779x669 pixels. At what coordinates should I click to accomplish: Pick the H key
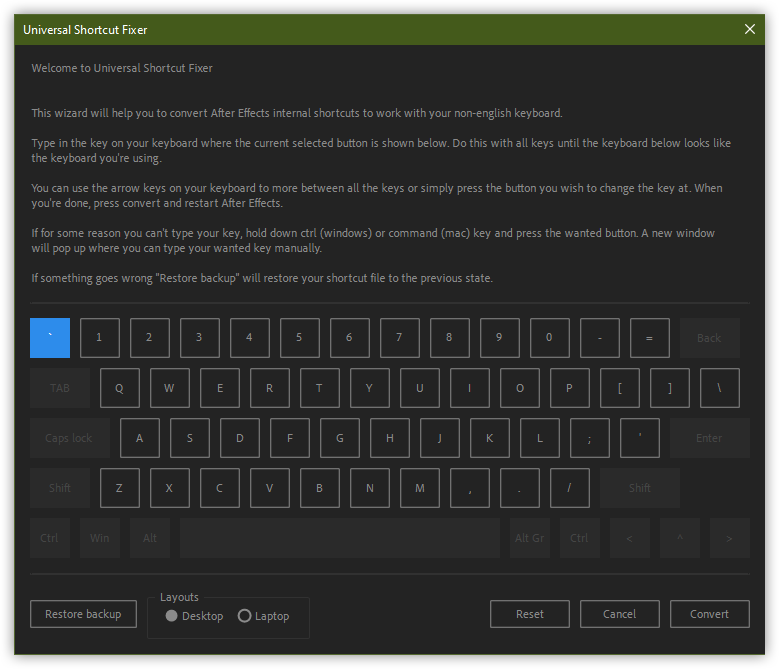click(x=390, y=438)
